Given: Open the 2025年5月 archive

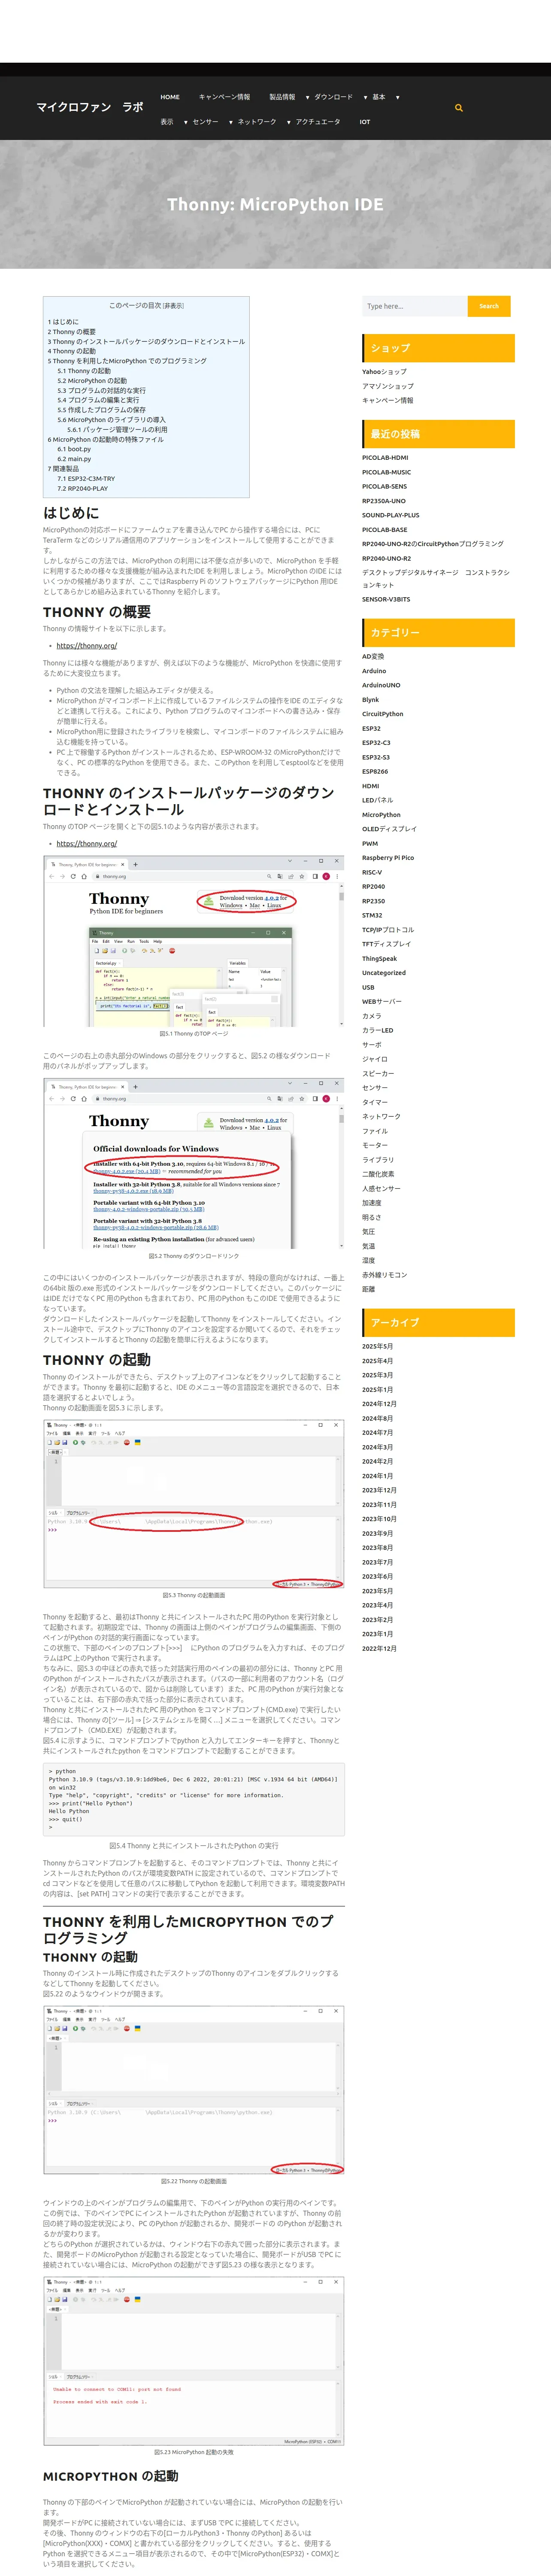Looking at the screenshot, I should click(377, 1347).
